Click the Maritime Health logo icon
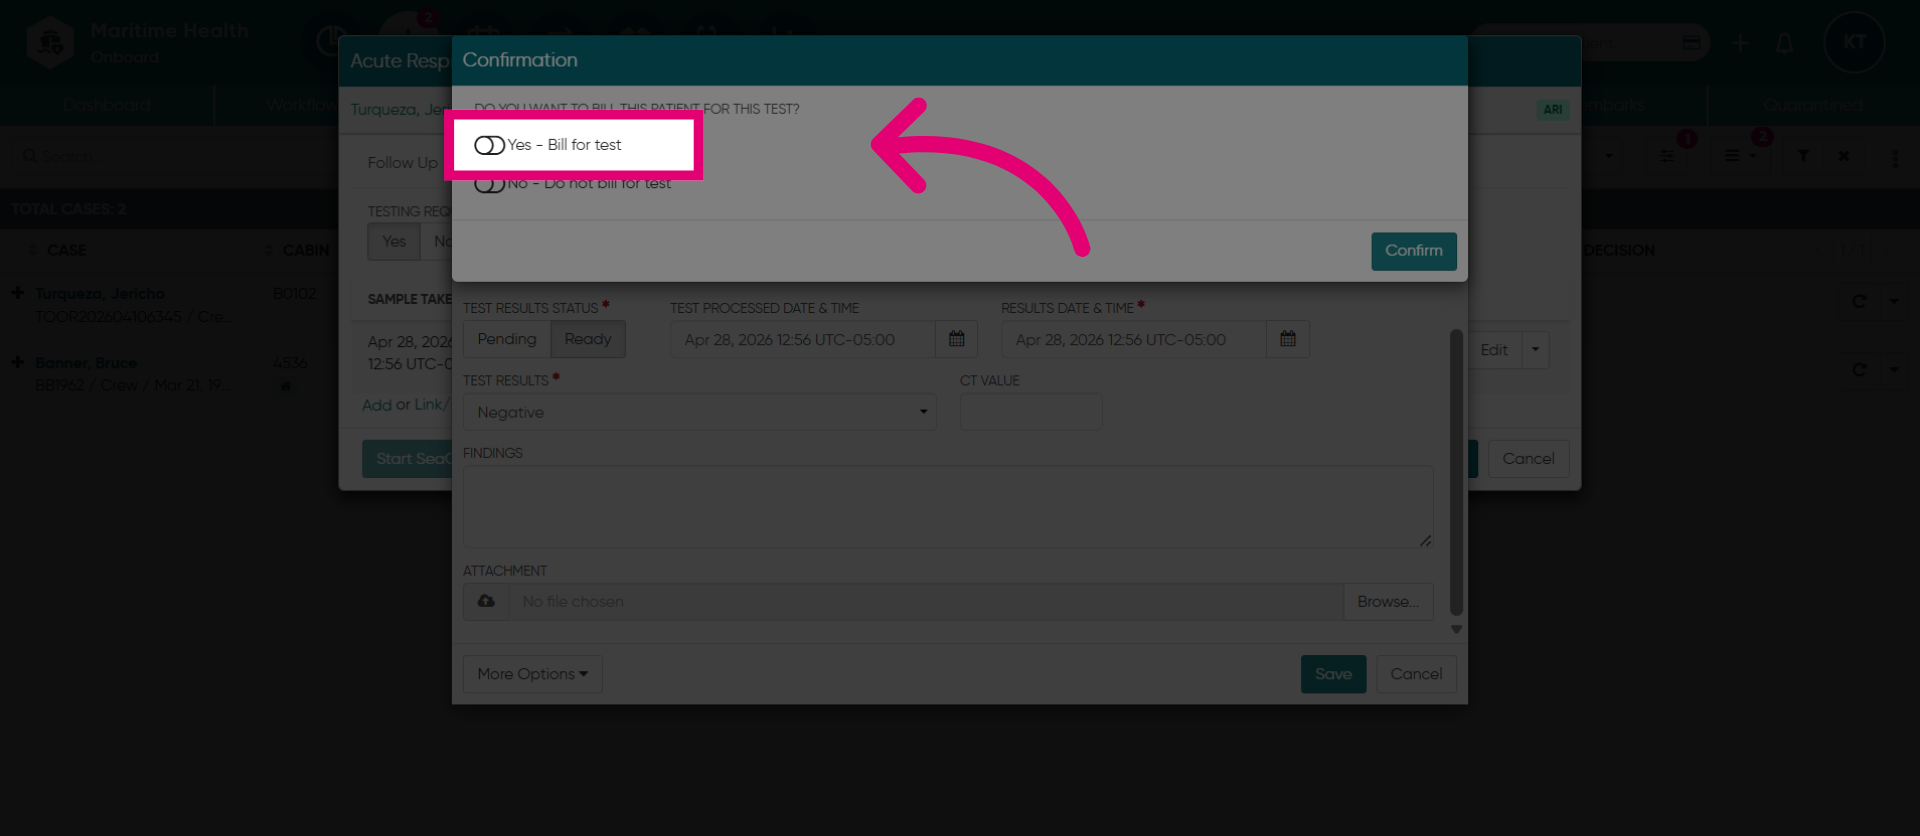This screenshot has height=836, width=1920. click(x=50, y=43)
